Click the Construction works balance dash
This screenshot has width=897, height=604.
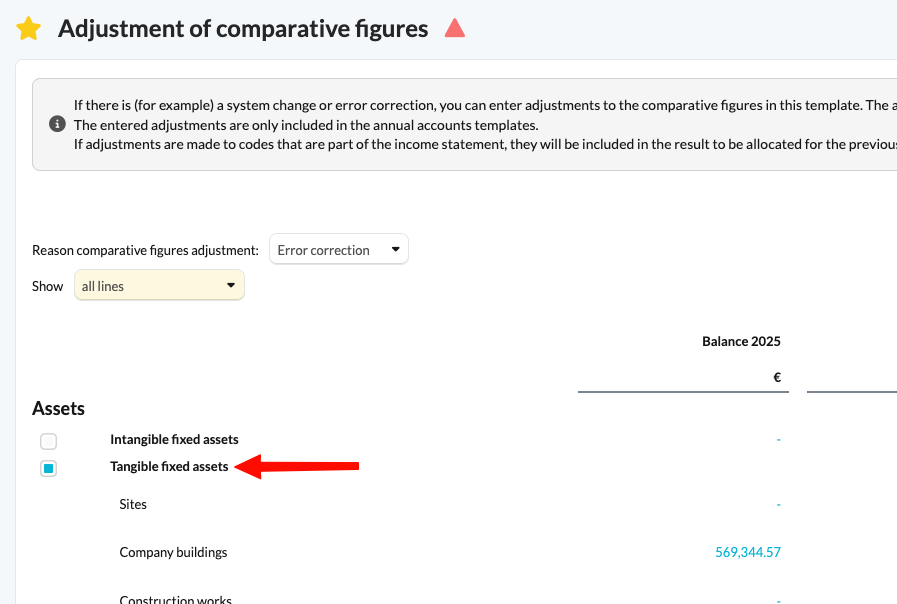click(x=779, y=600)
